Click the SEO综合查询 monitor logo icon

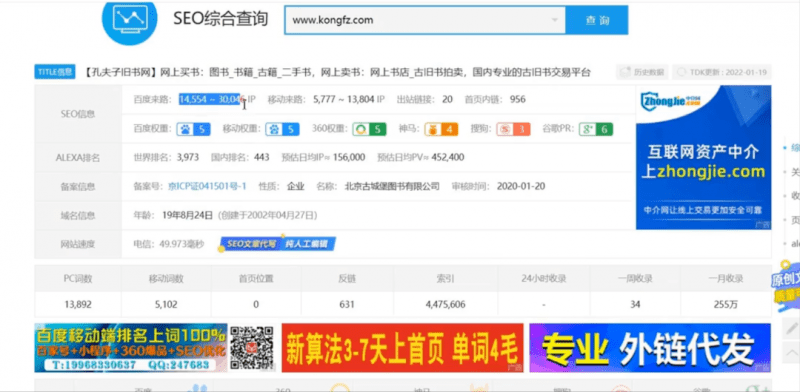pyautogui.click(x=129, y=20)
